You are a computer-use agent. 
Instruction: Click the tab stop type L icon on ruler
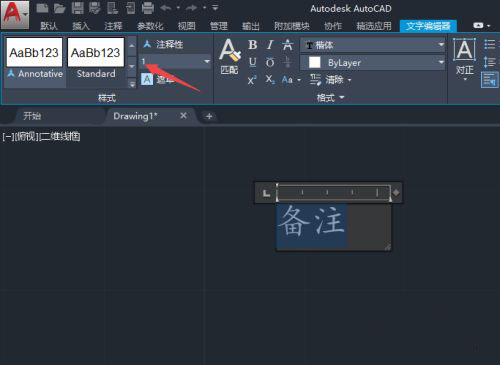point(266,193)
